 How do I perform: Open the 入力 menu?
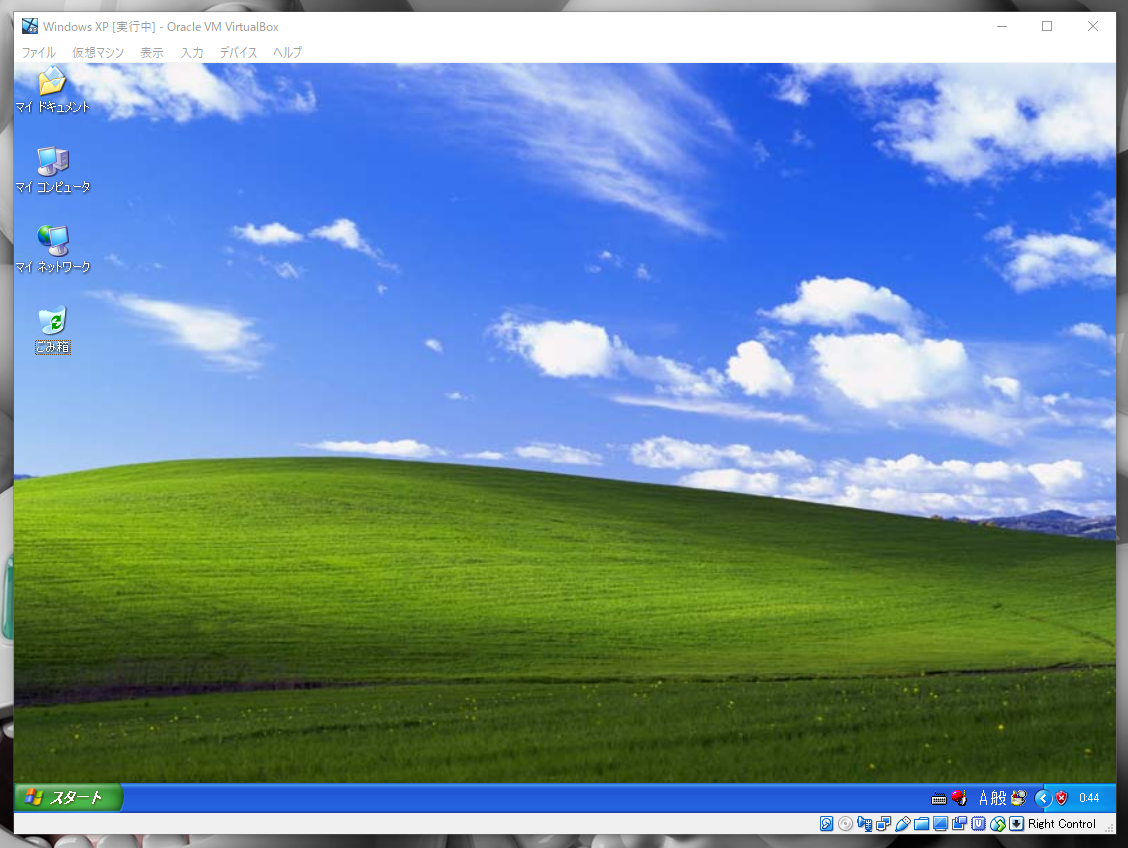pyautogui.click(x=191, y=53)
